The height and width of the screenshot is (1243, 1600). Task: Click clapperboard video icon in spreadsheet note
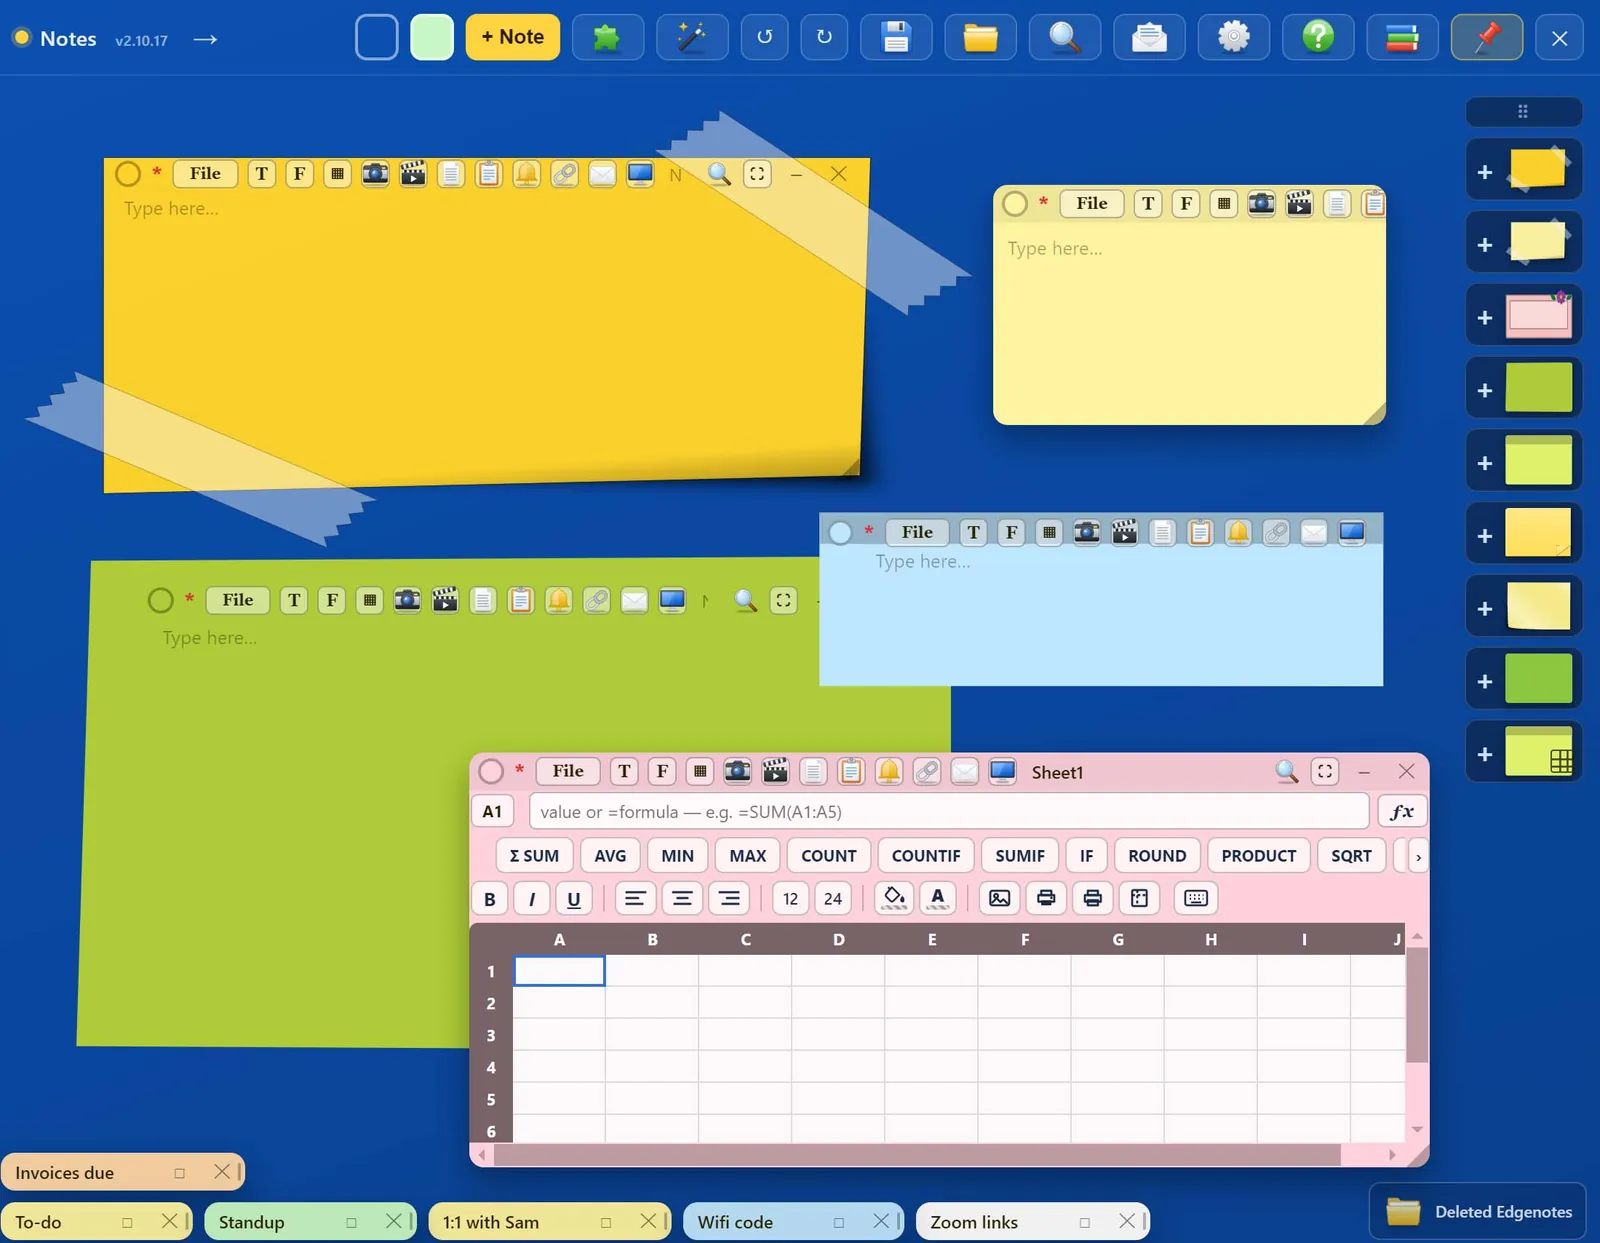point(775,771)
